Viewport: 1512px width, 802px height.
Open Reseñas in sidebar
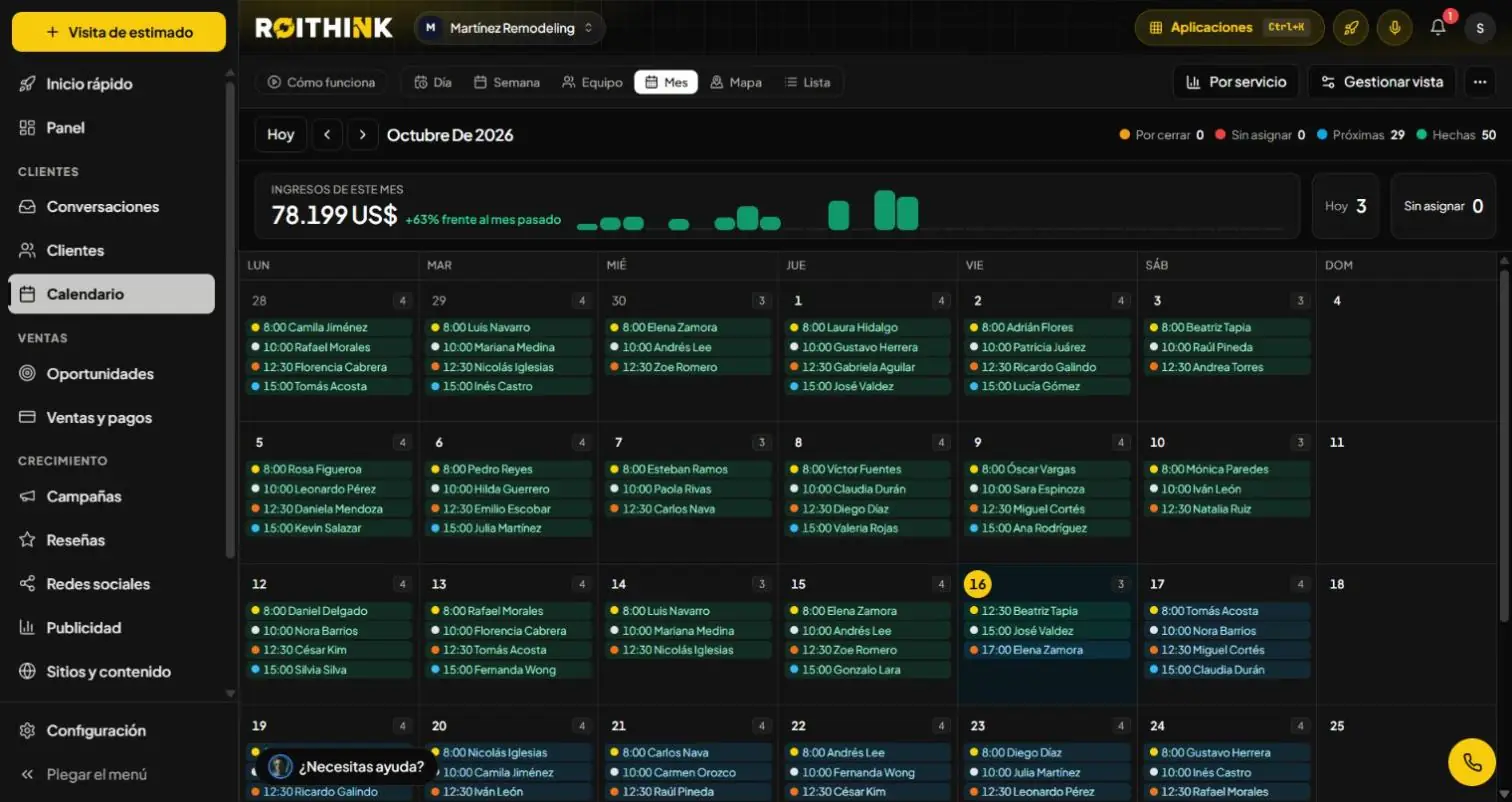112,540
